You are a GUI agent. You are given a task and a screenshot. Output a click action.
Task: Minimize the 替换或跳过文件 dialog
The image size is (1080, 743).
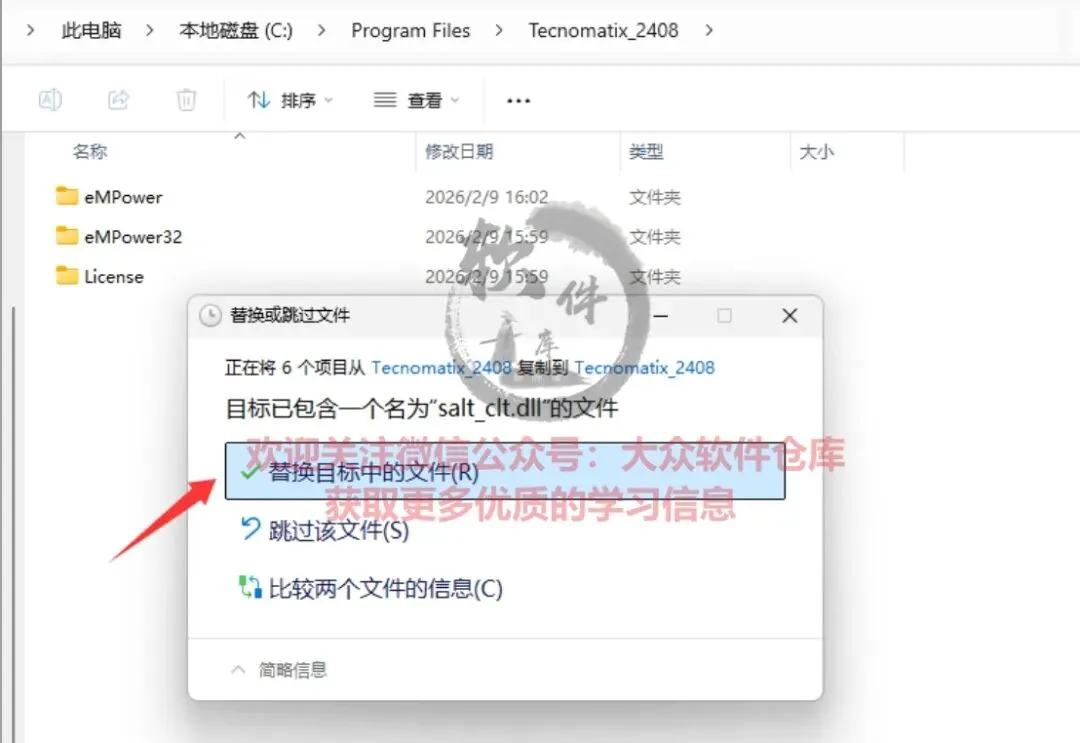[660, 316]
